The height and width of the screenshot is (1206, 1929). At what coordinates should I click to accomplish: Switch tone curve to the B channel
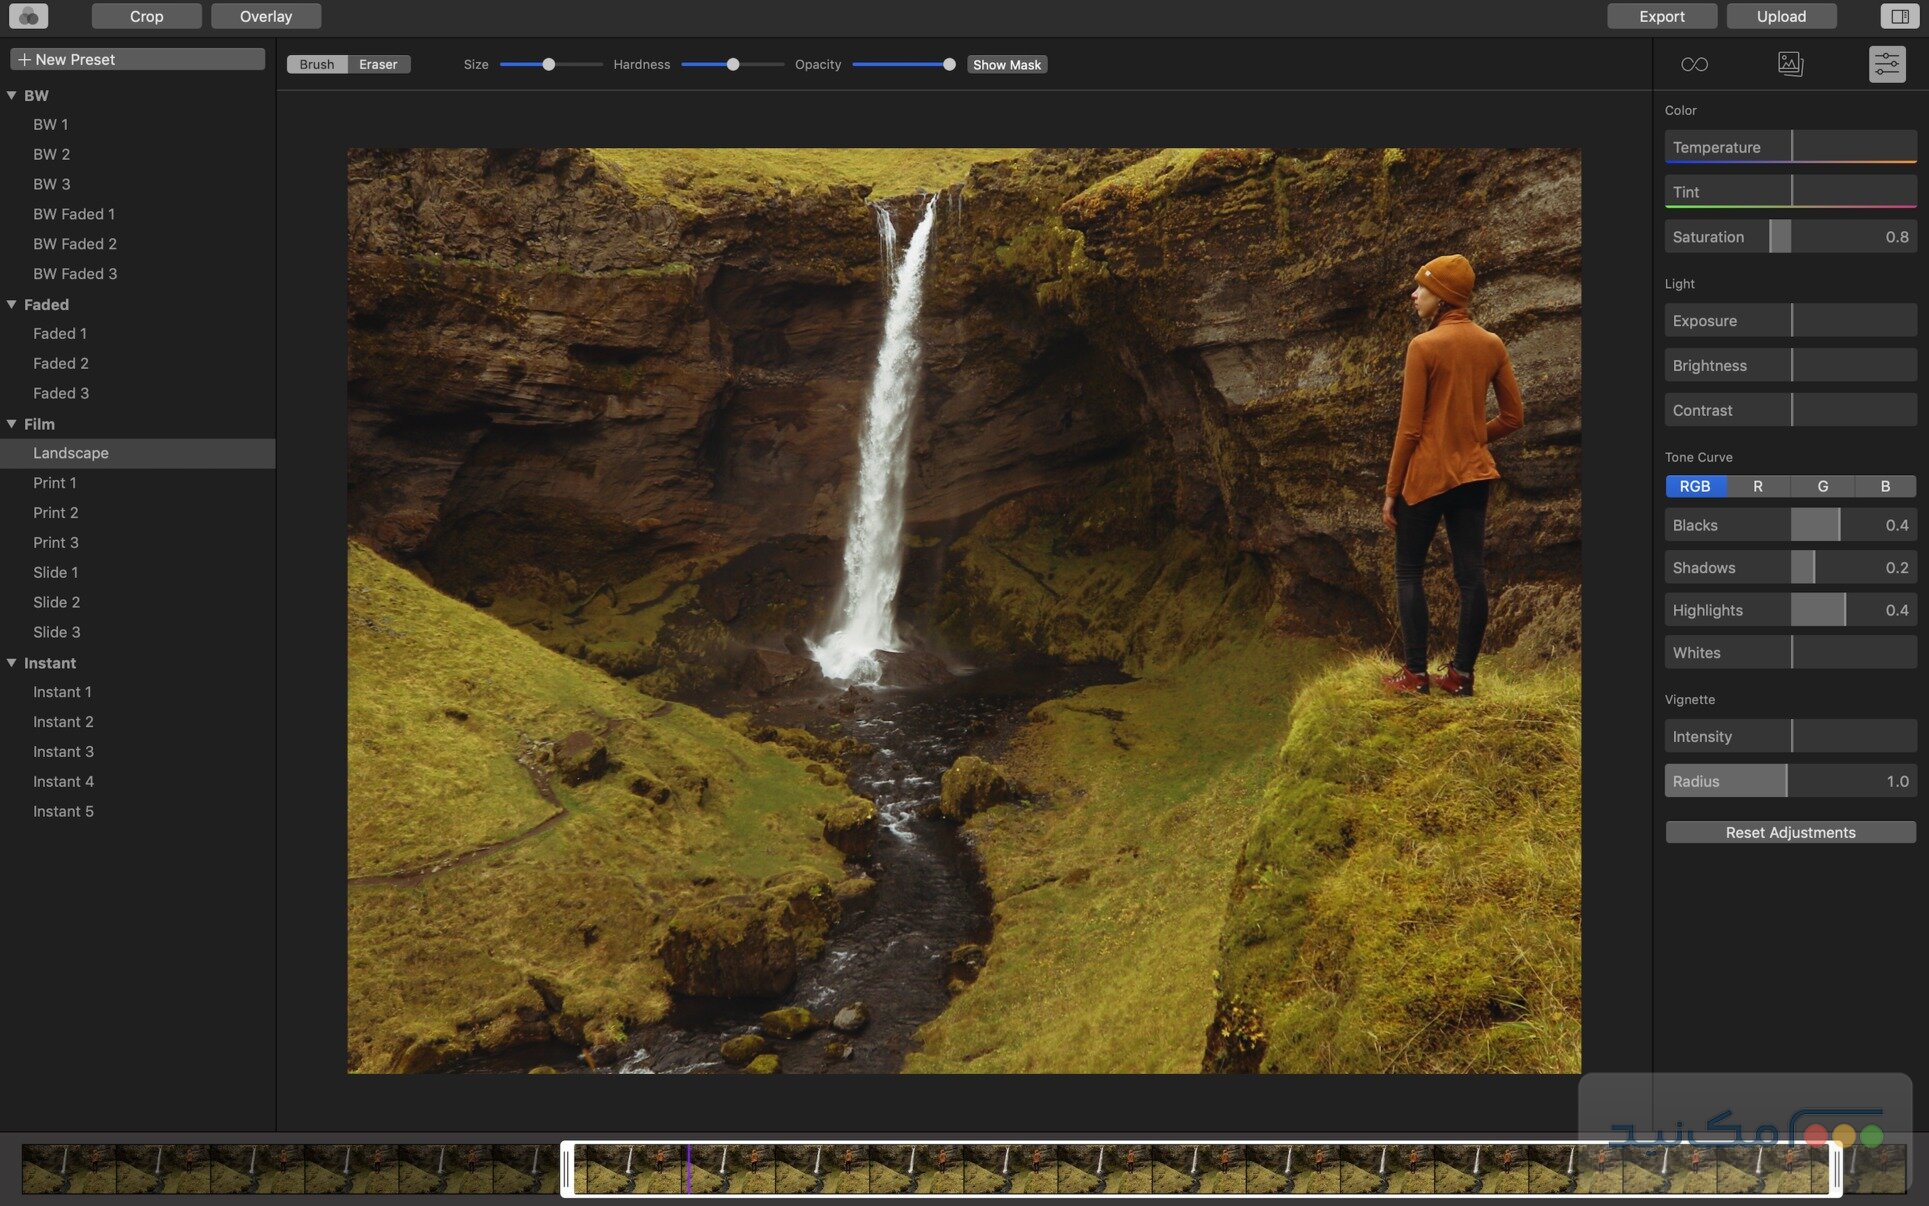click(1885, 486)
